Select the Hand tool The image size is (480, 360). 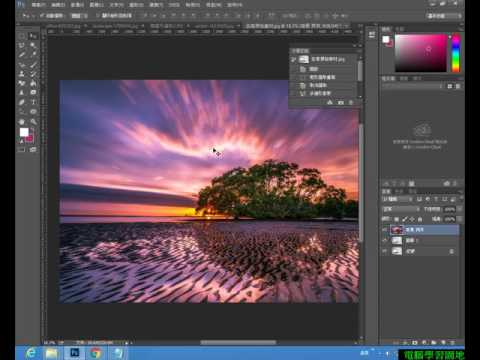click(22, 121)
